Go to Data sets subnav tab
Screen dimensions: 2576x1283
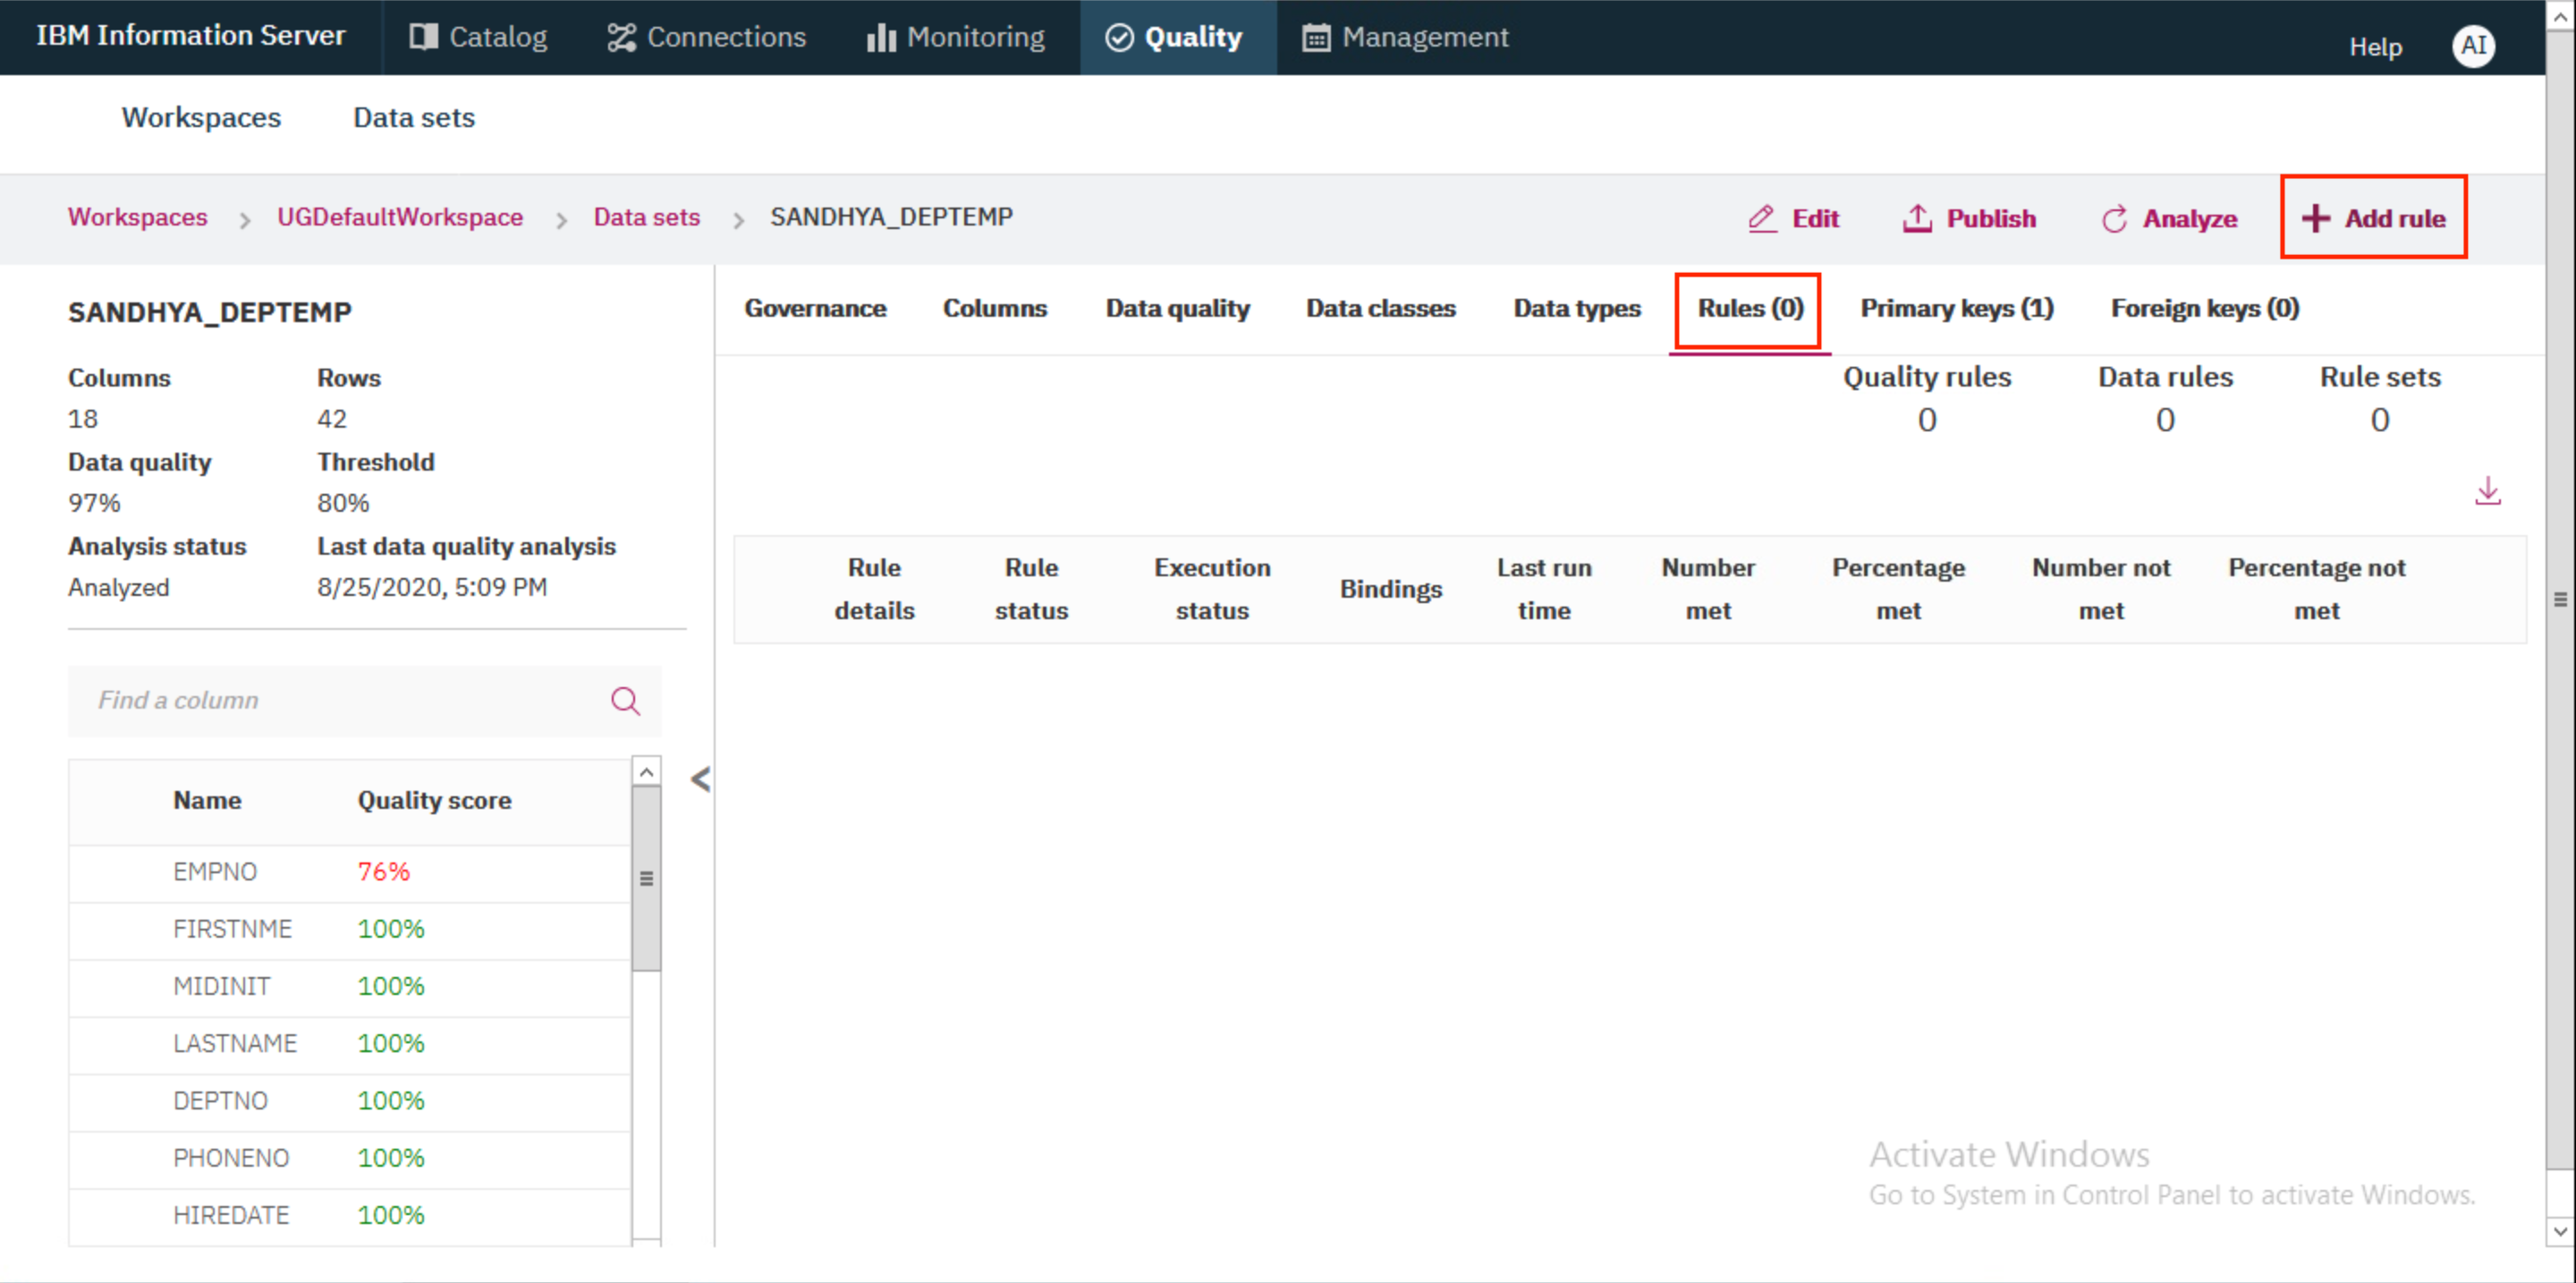click(414, 117)
